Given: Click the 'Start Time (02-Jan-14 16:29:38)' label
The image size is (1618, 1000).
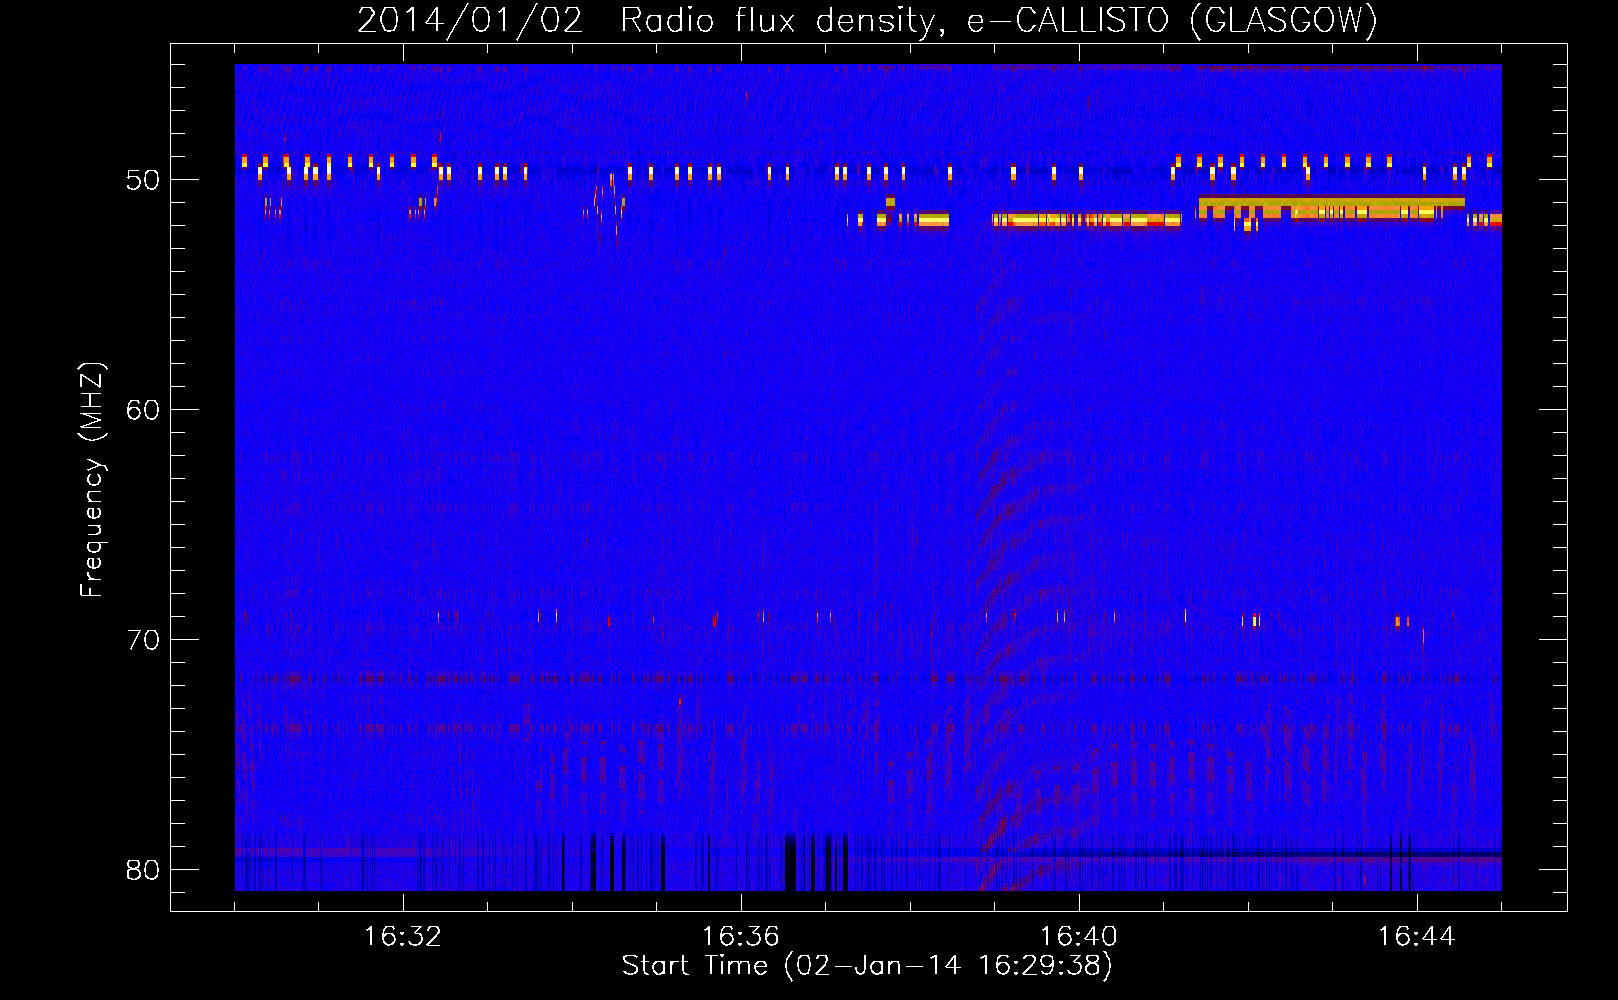Looking at the screenshot, I should (867, 966).
